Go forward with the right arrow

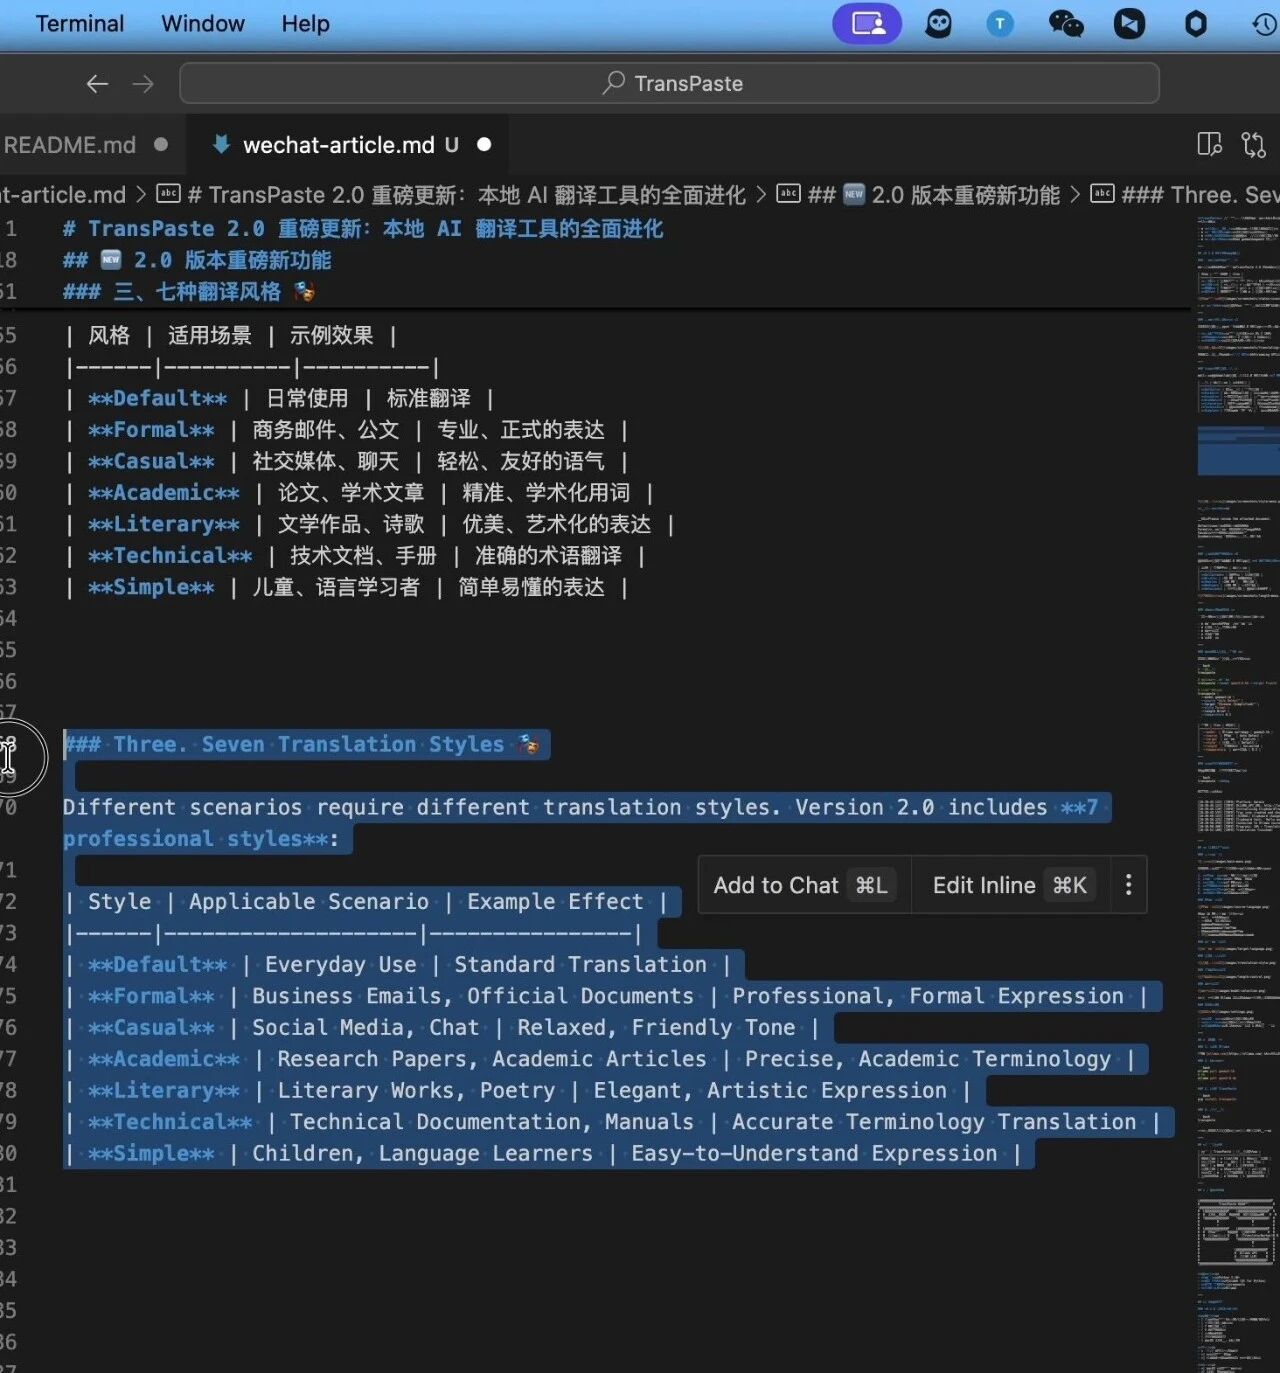[143, 84]
